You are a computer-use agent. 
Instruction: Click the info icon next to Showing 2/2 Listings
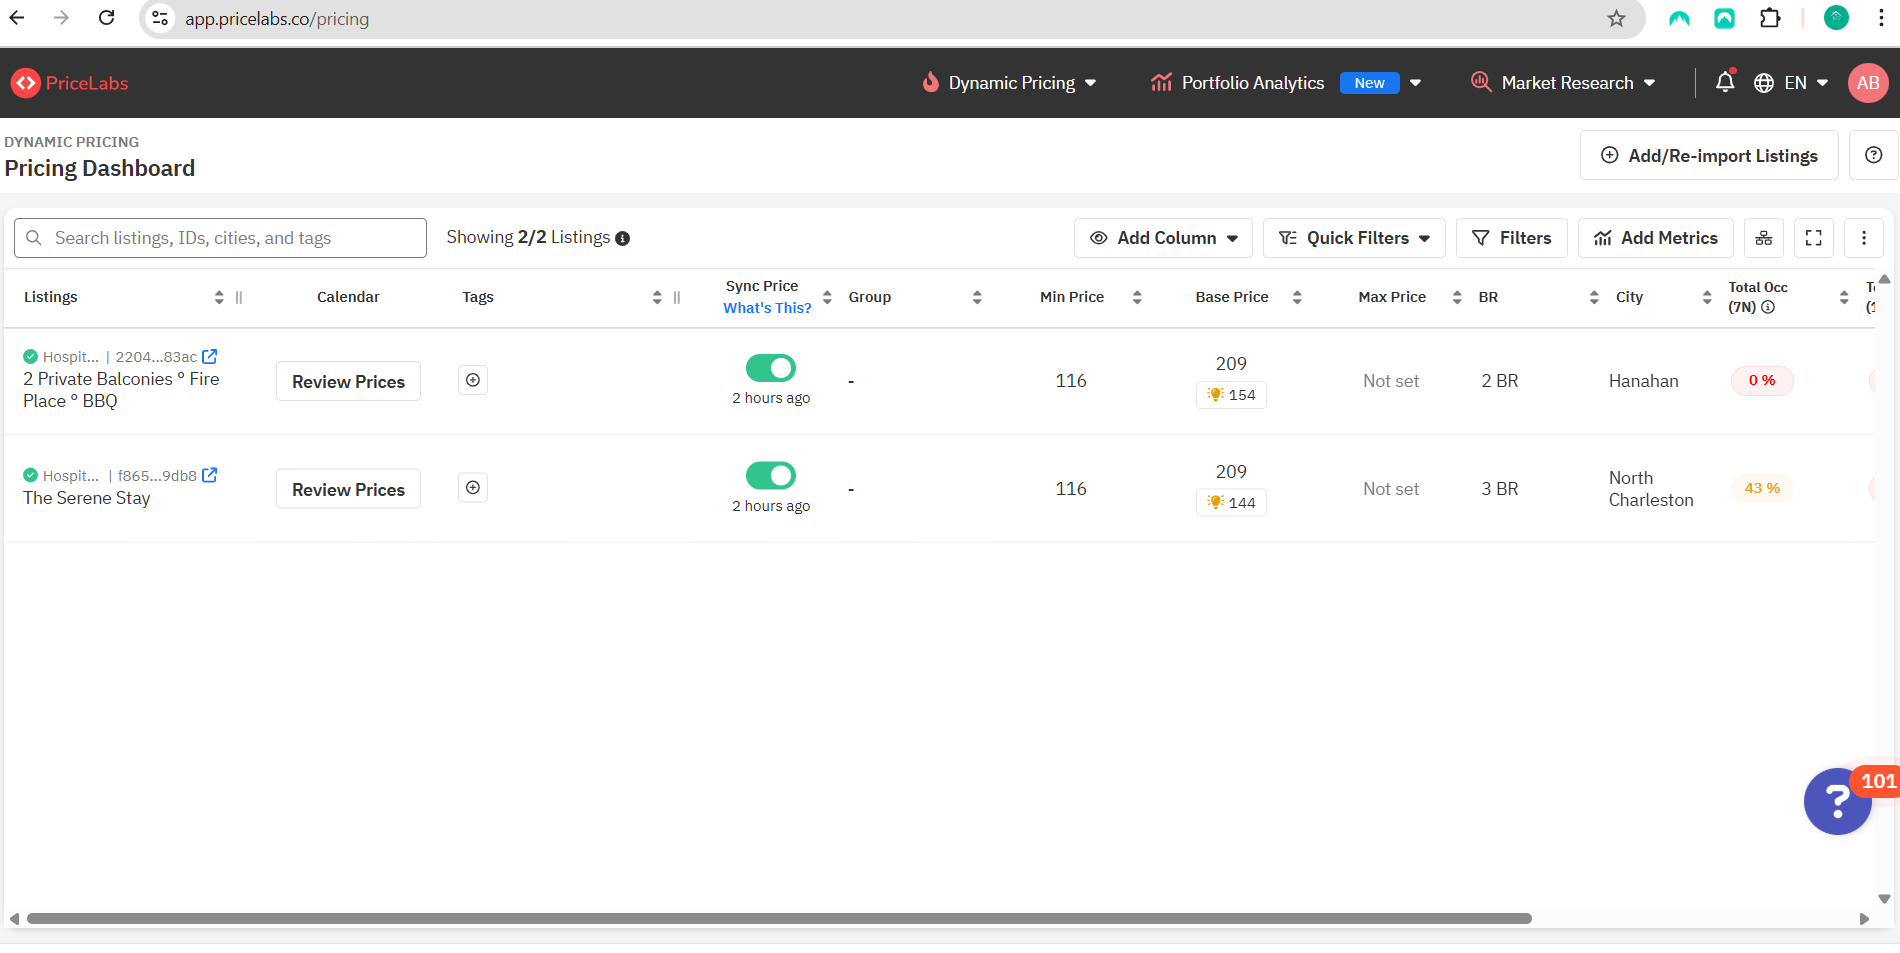tap(622, 238)
